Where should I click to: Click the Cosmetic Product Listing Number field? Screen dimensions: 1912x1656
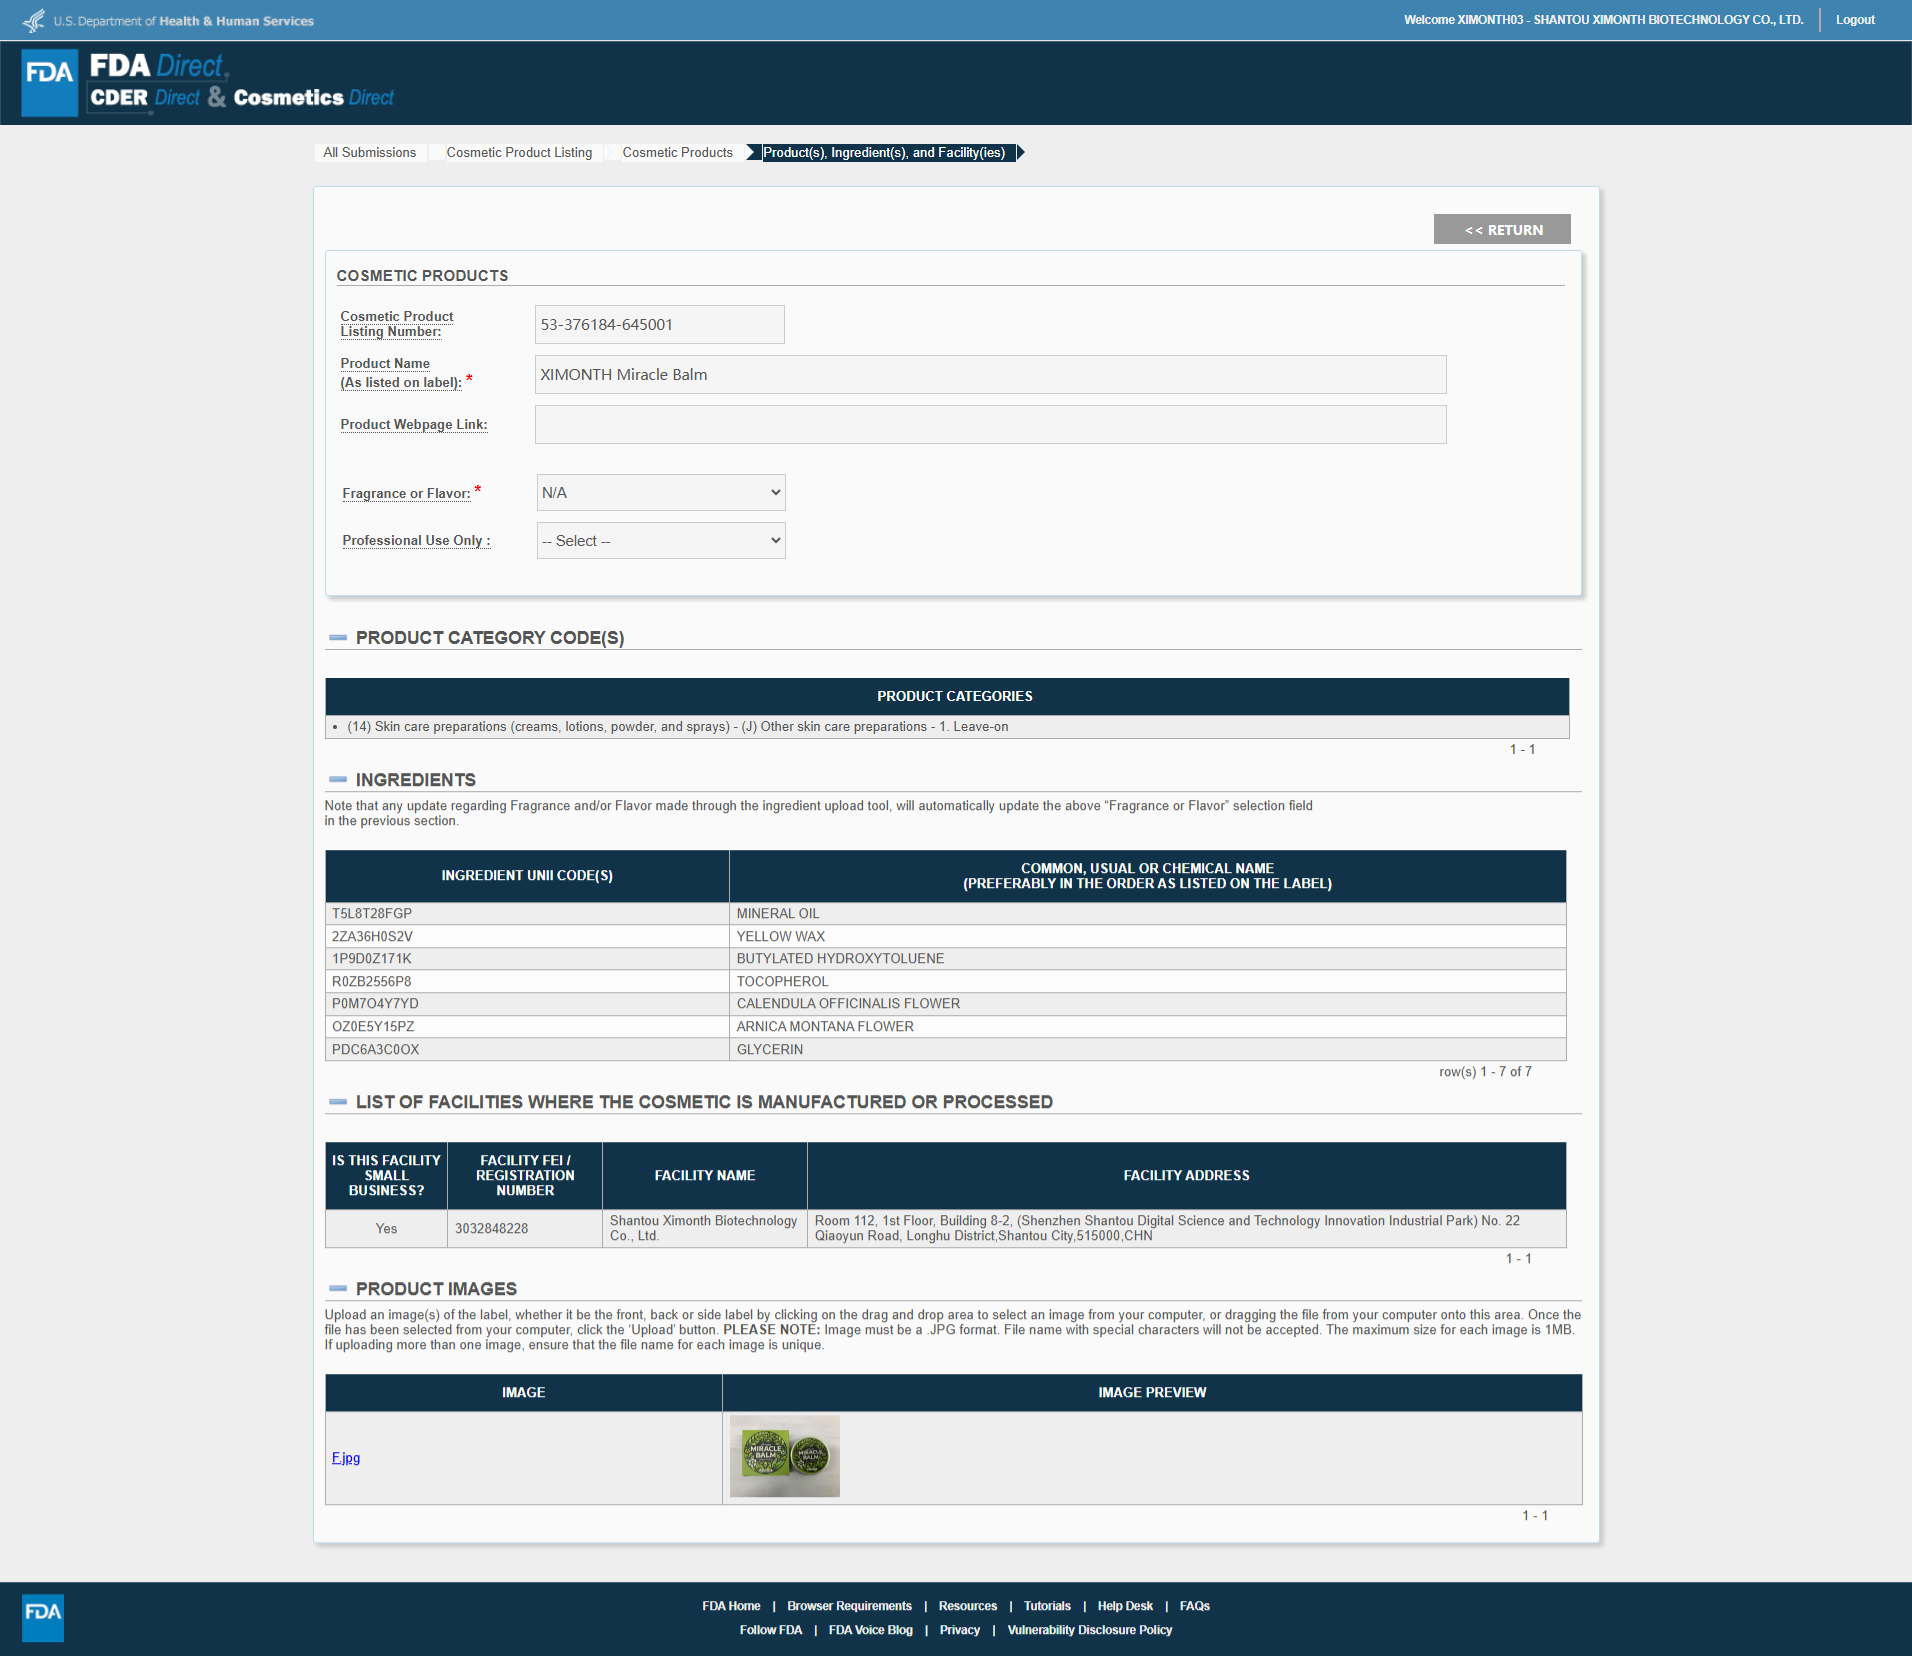click(x=660, y=325)
